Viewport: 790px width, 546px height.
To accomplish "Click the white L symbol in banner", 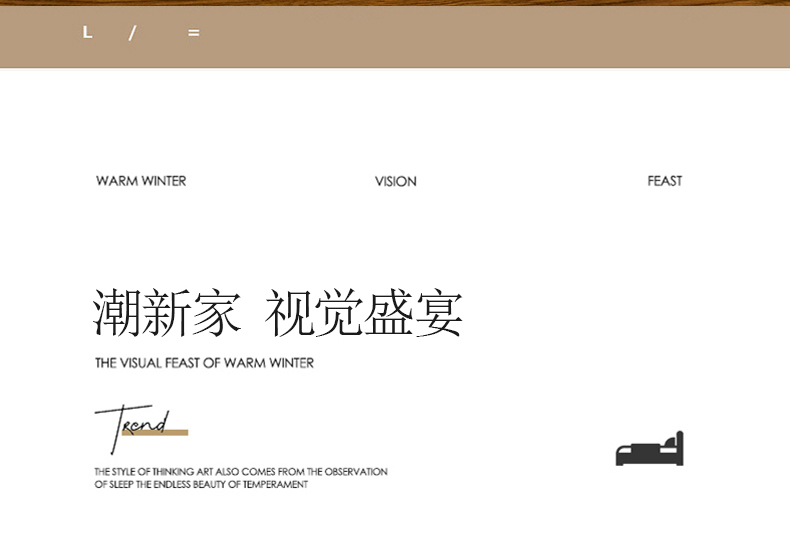I will click(87, 33).
